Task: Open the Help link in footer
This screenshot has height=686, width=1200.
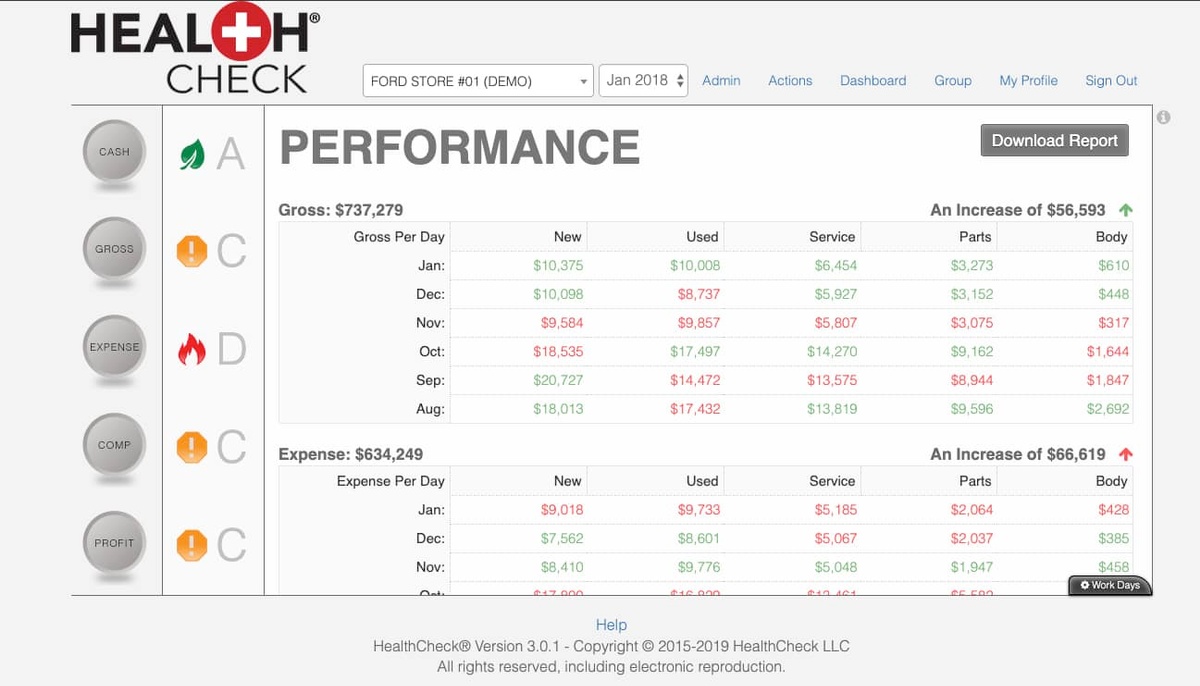Action: coord(611,625)
